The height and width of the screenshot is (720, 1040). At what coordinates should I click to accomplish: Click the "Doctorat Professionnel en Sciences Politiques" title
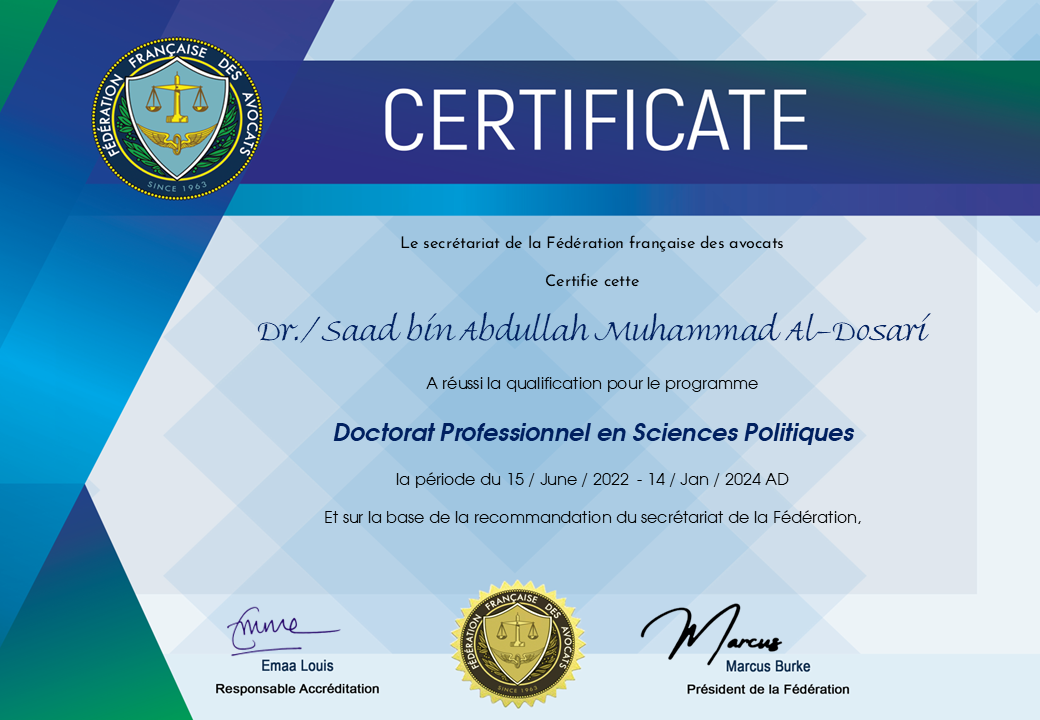coord(593,433)
